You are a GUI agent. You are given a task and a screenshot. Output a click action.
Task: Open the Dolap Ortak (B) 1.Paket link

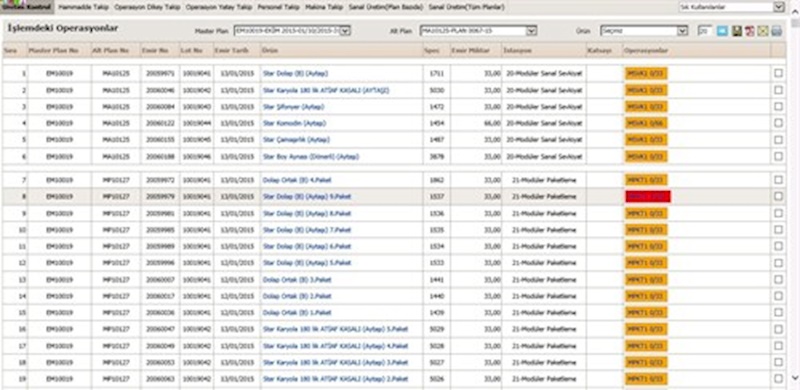click(297, 312)
